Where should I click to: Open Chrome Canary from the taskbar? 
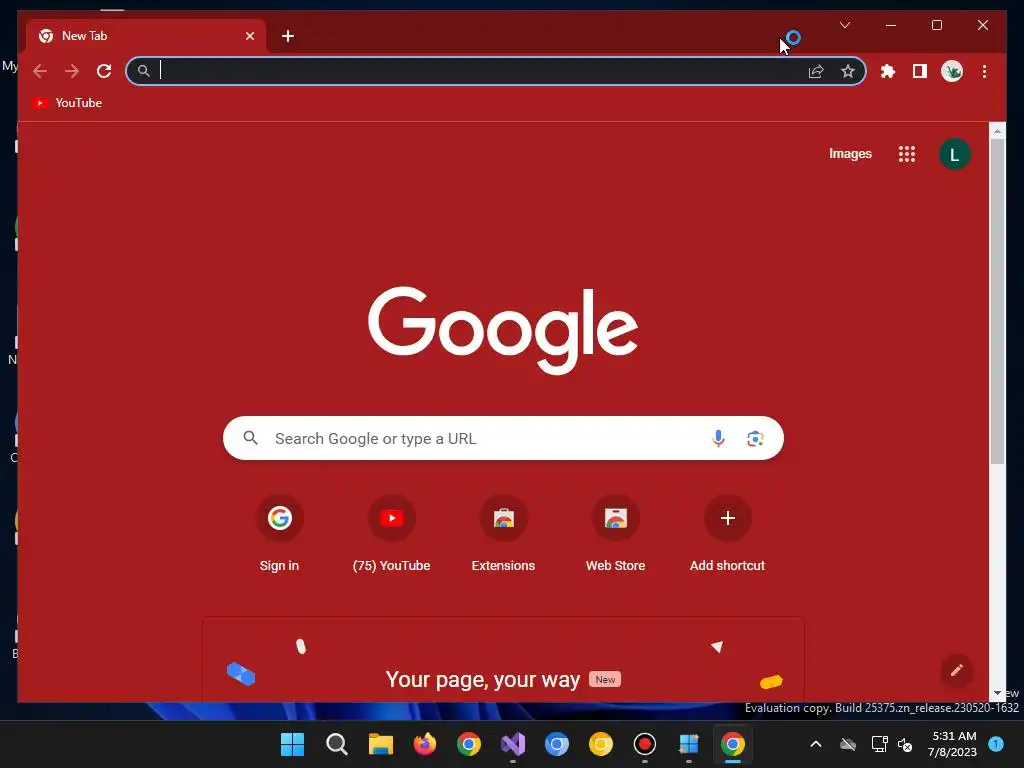pyautogui.click(x=601, y=744)
